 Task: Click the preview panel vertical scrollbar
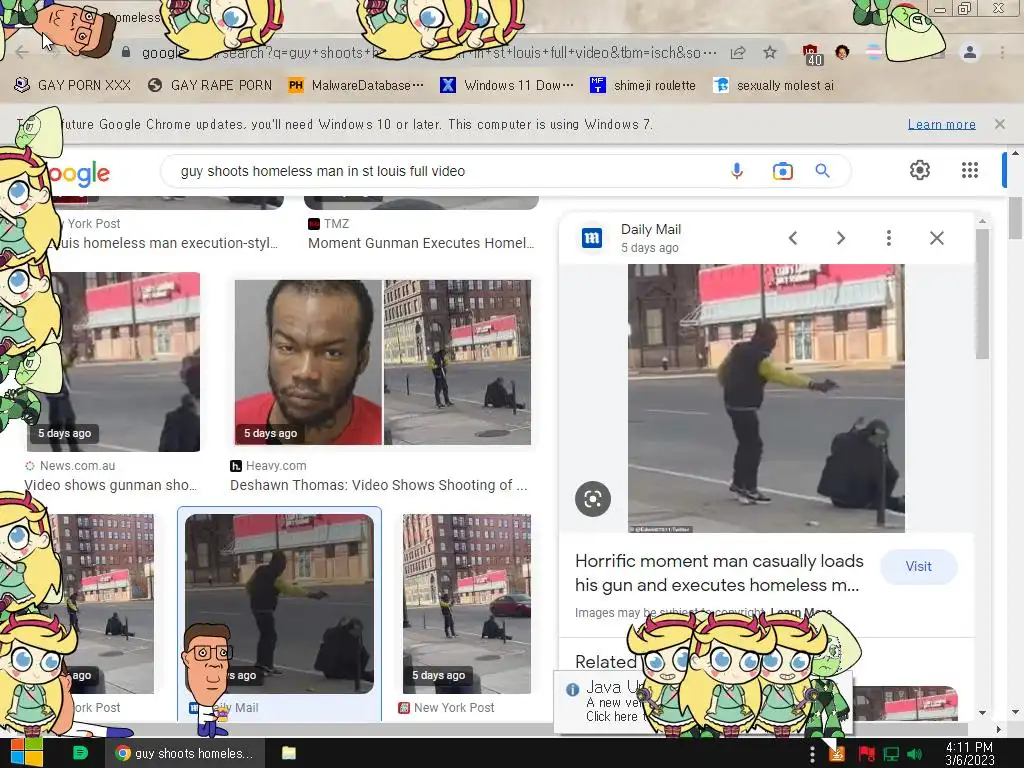click(x=982, y=293)
